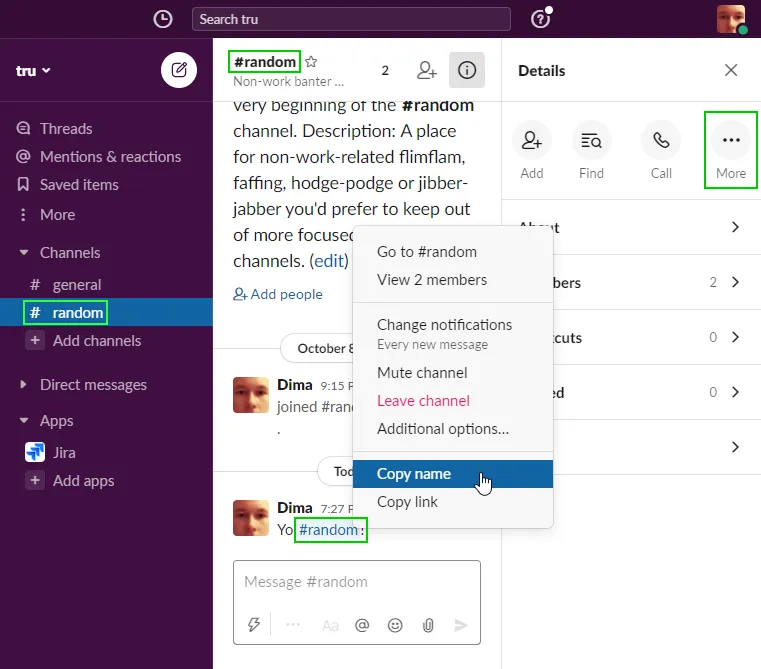This screenshot has width=761, height=669.
Task: Click Dima's avatar on 7:27 message
Action: click(x=251, y=518)
